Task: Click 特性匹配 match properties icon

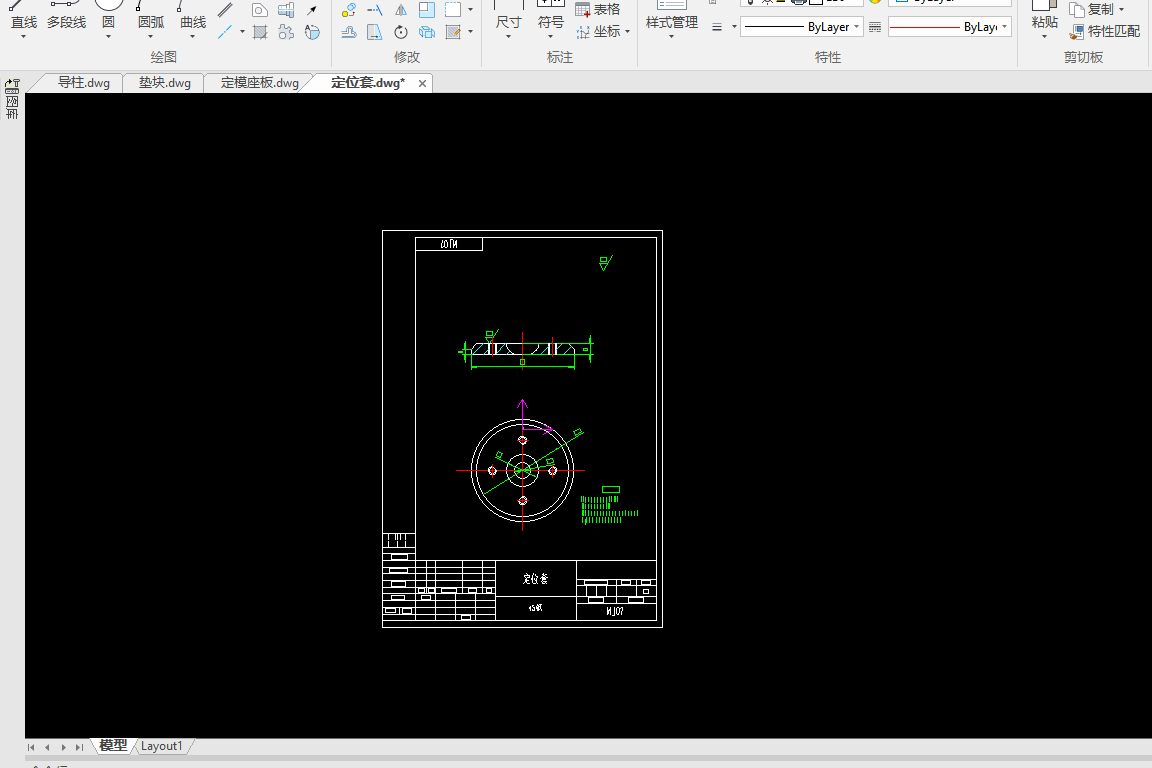Action: click(x=1105, y=32)
